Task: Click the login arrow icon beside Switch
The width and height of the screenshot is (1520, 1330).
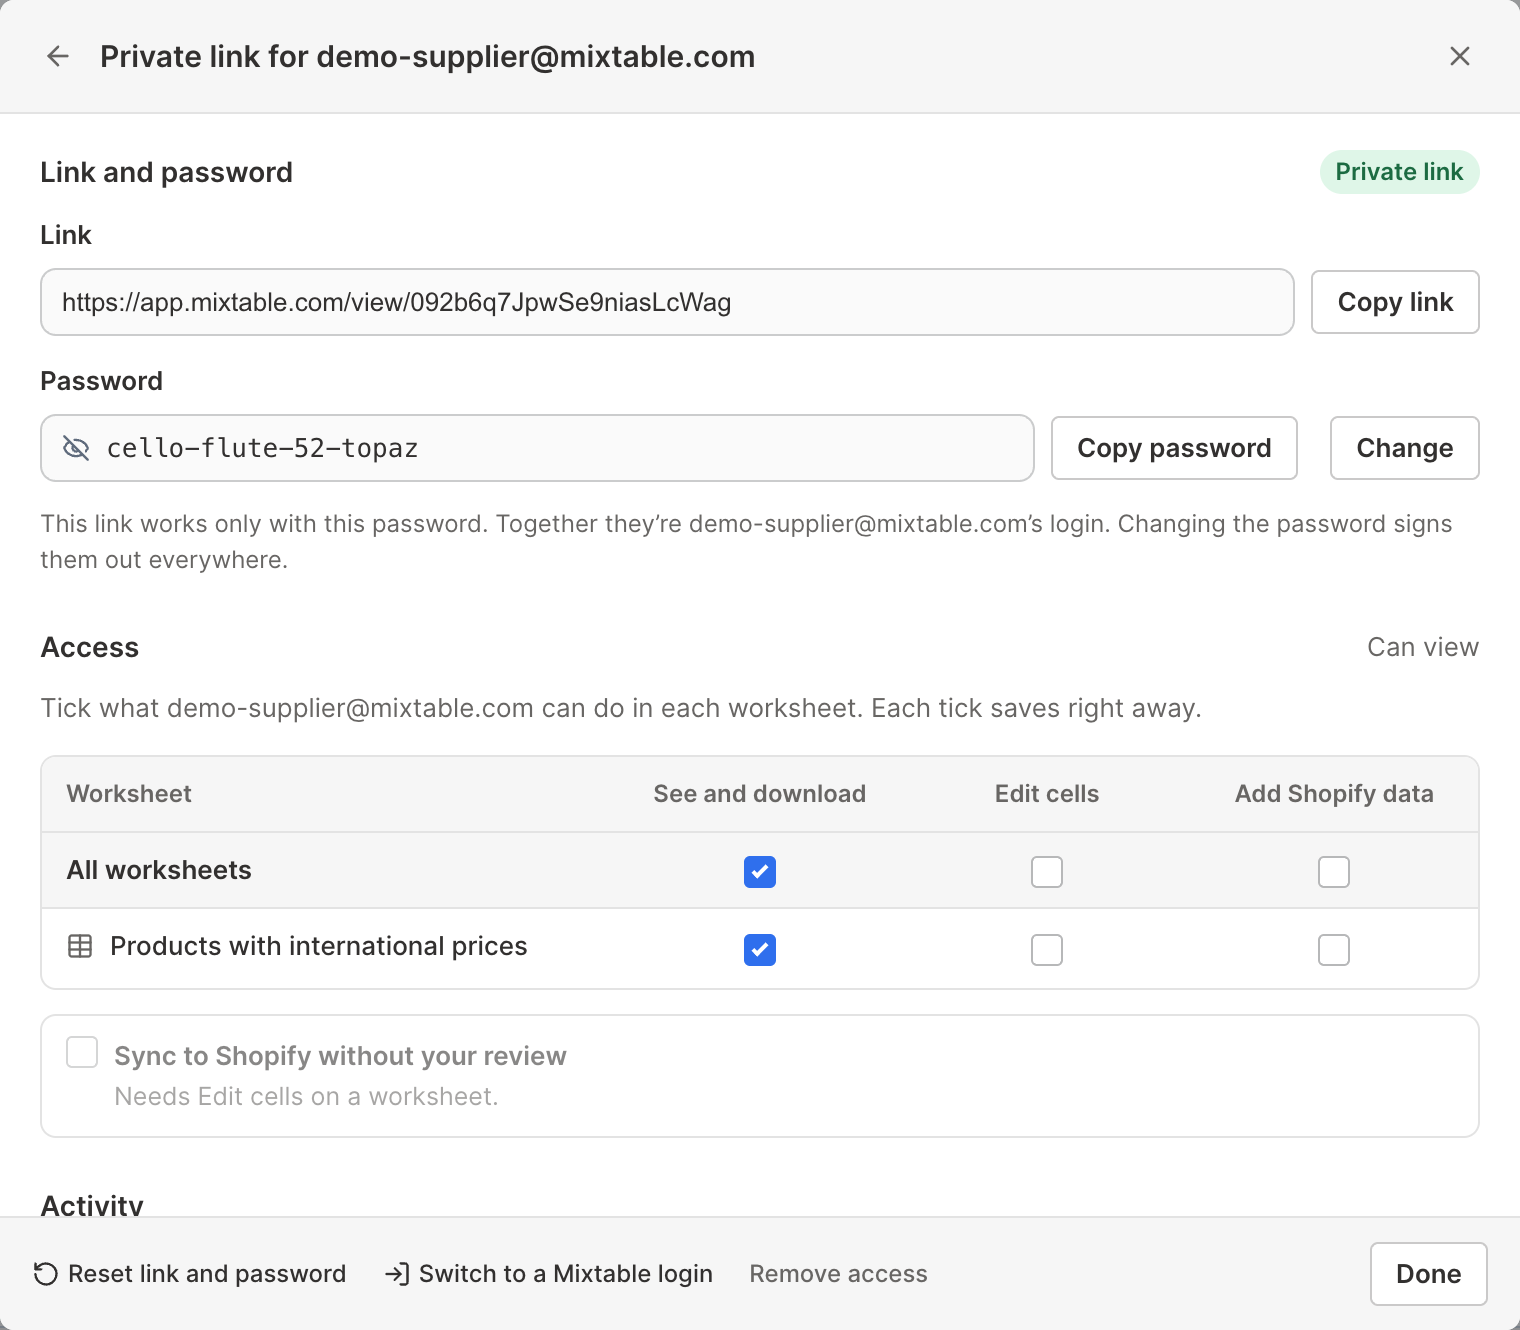Action: 397,1274
